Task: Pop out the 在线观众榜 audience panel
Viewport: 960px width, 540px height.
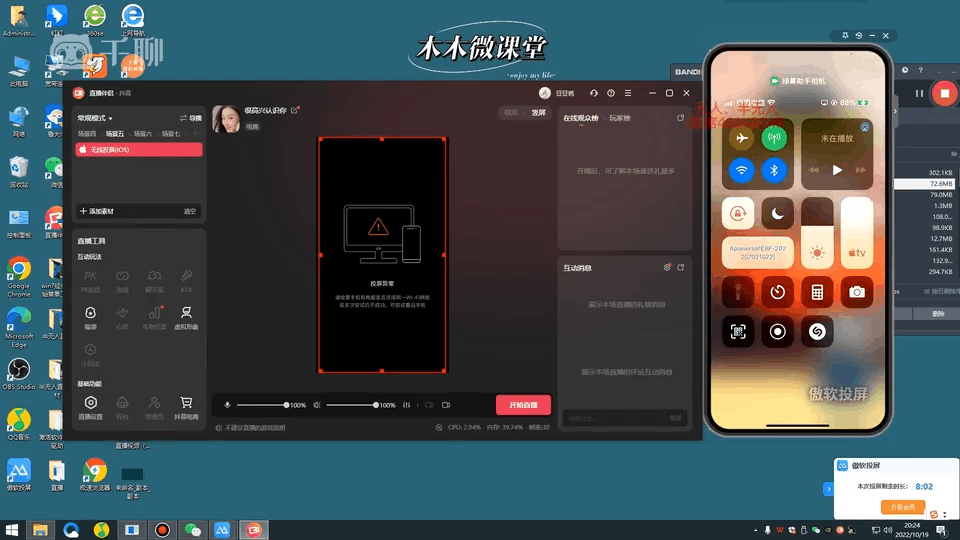Action: pos(681,118)
